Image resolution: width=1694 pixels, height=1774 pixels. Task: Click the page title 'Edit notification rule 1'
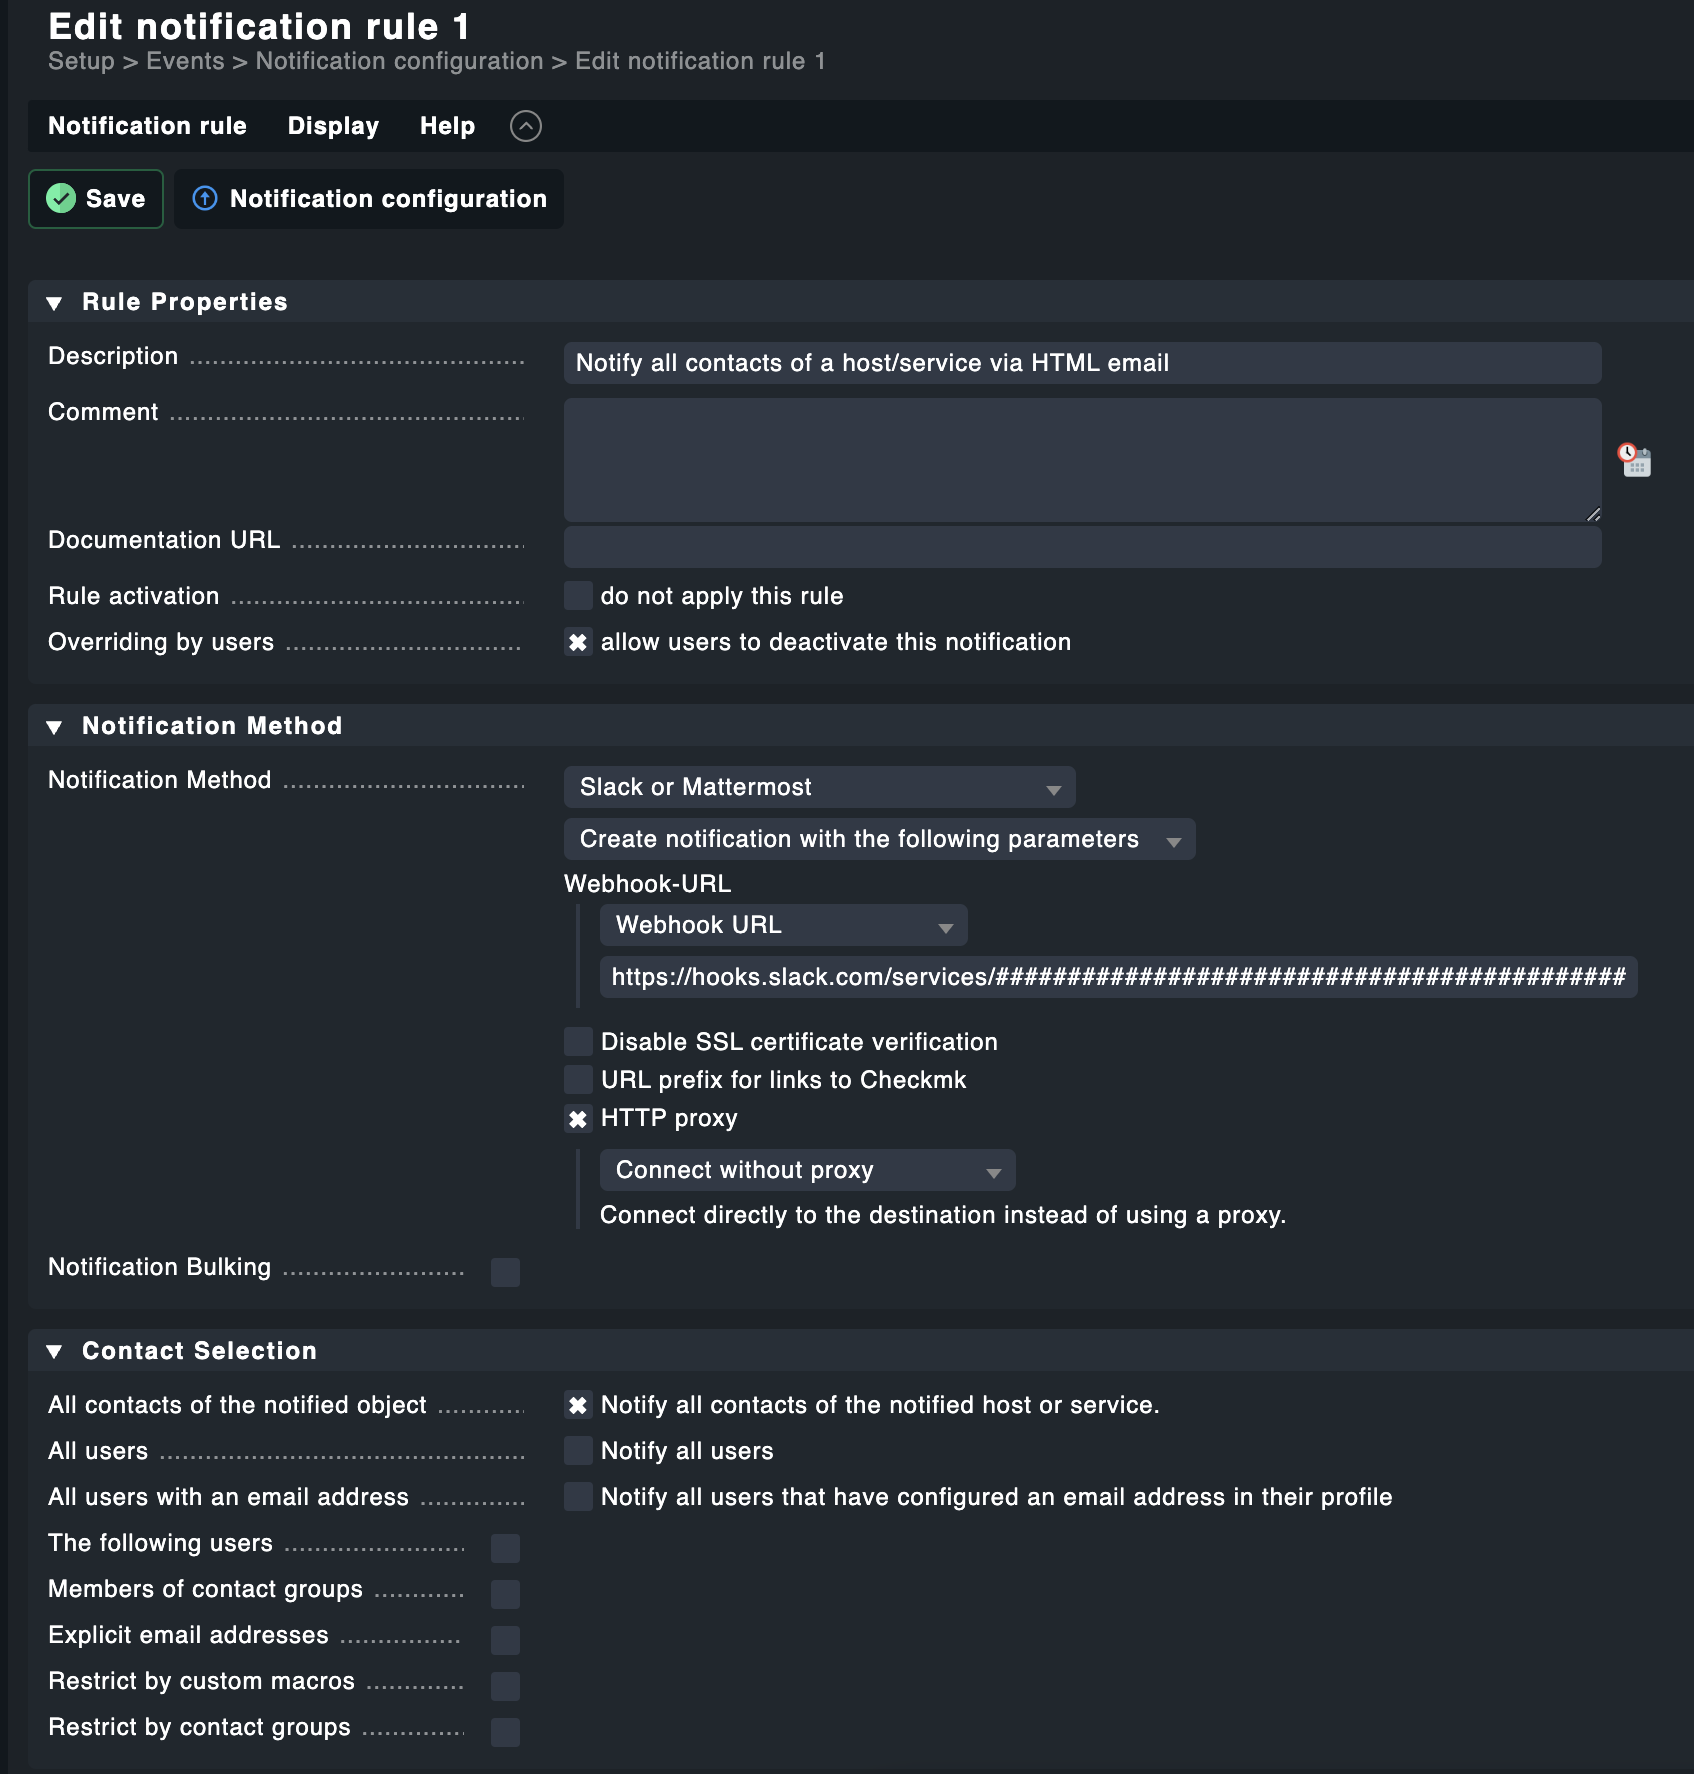pos(259,26)
